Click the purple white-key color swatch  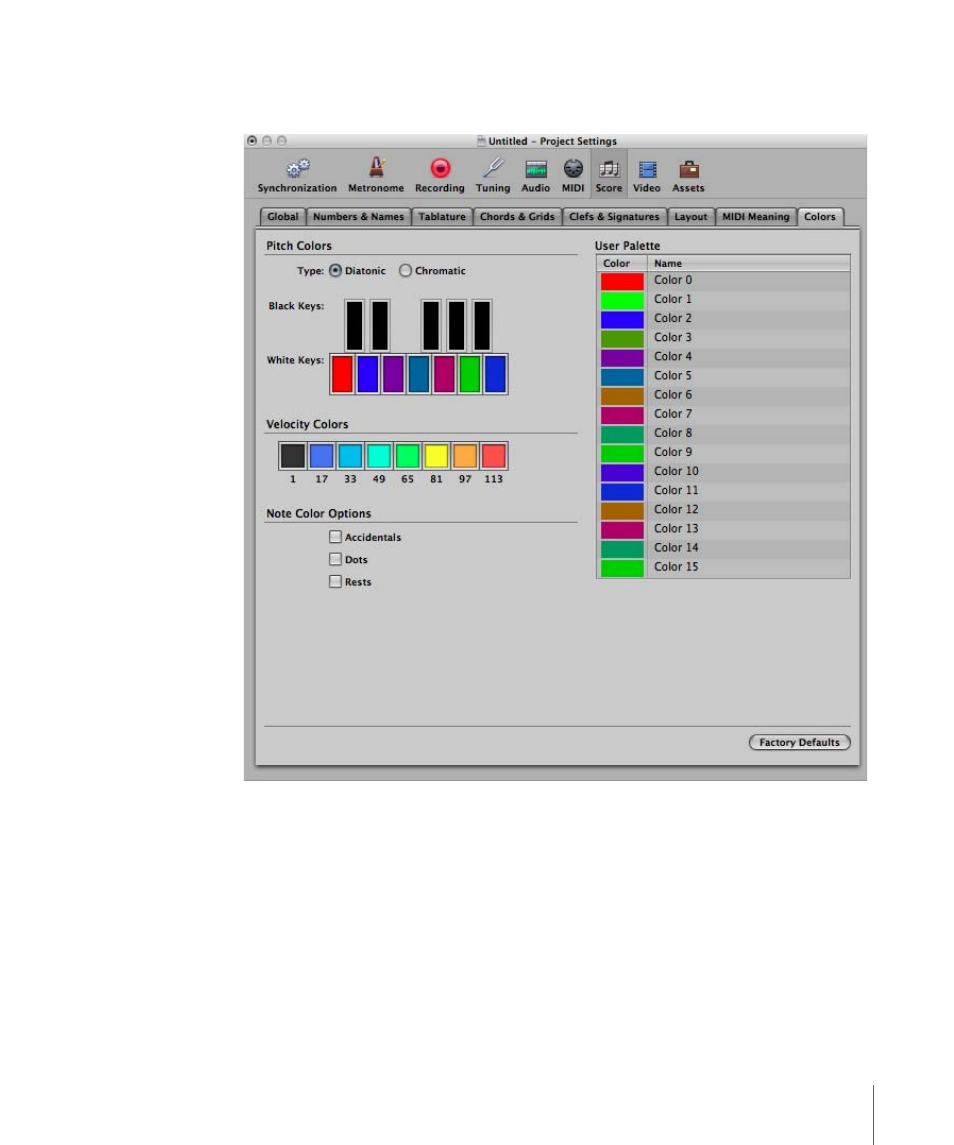[x=393, y=374]
